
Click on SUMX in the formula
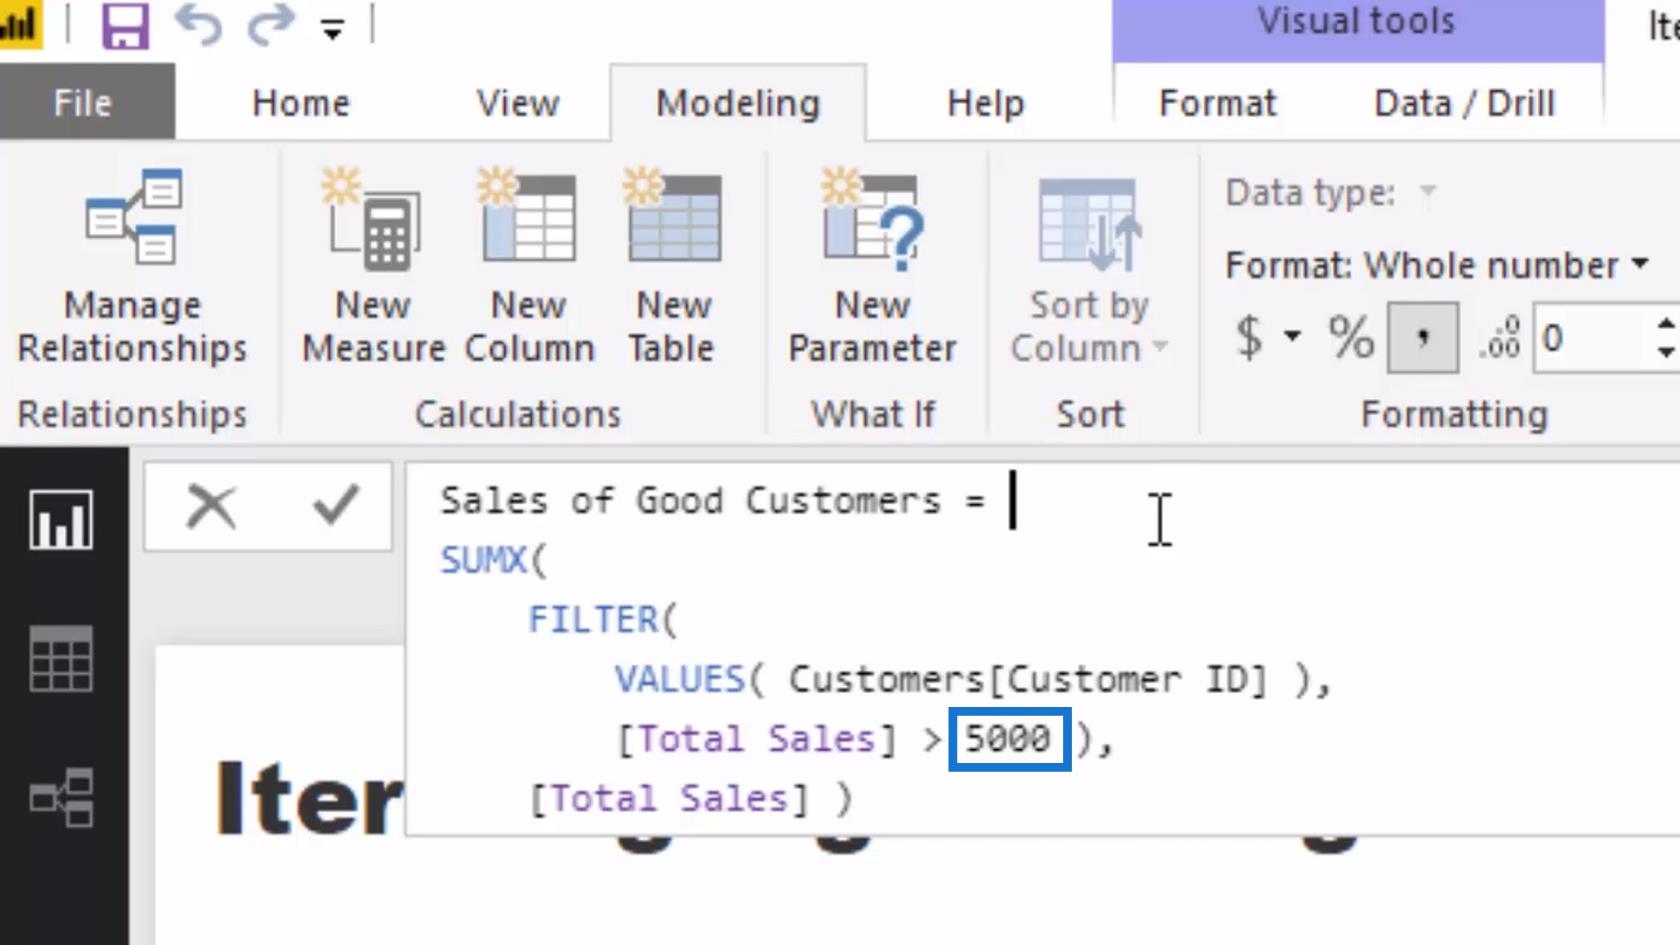(484, 560)
